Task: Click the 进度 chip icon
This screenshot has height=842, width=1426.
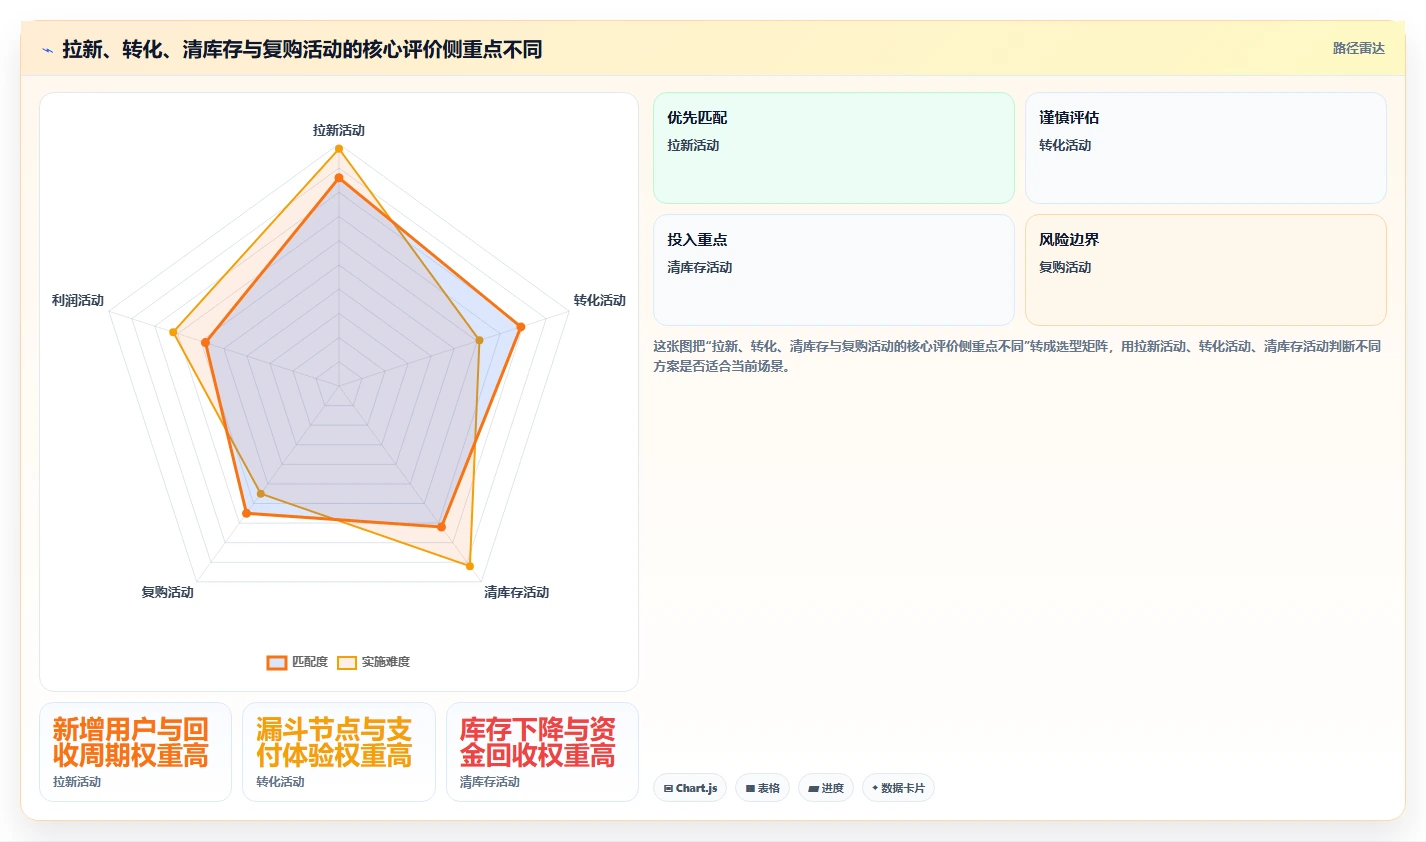Action: click(813, 788)
